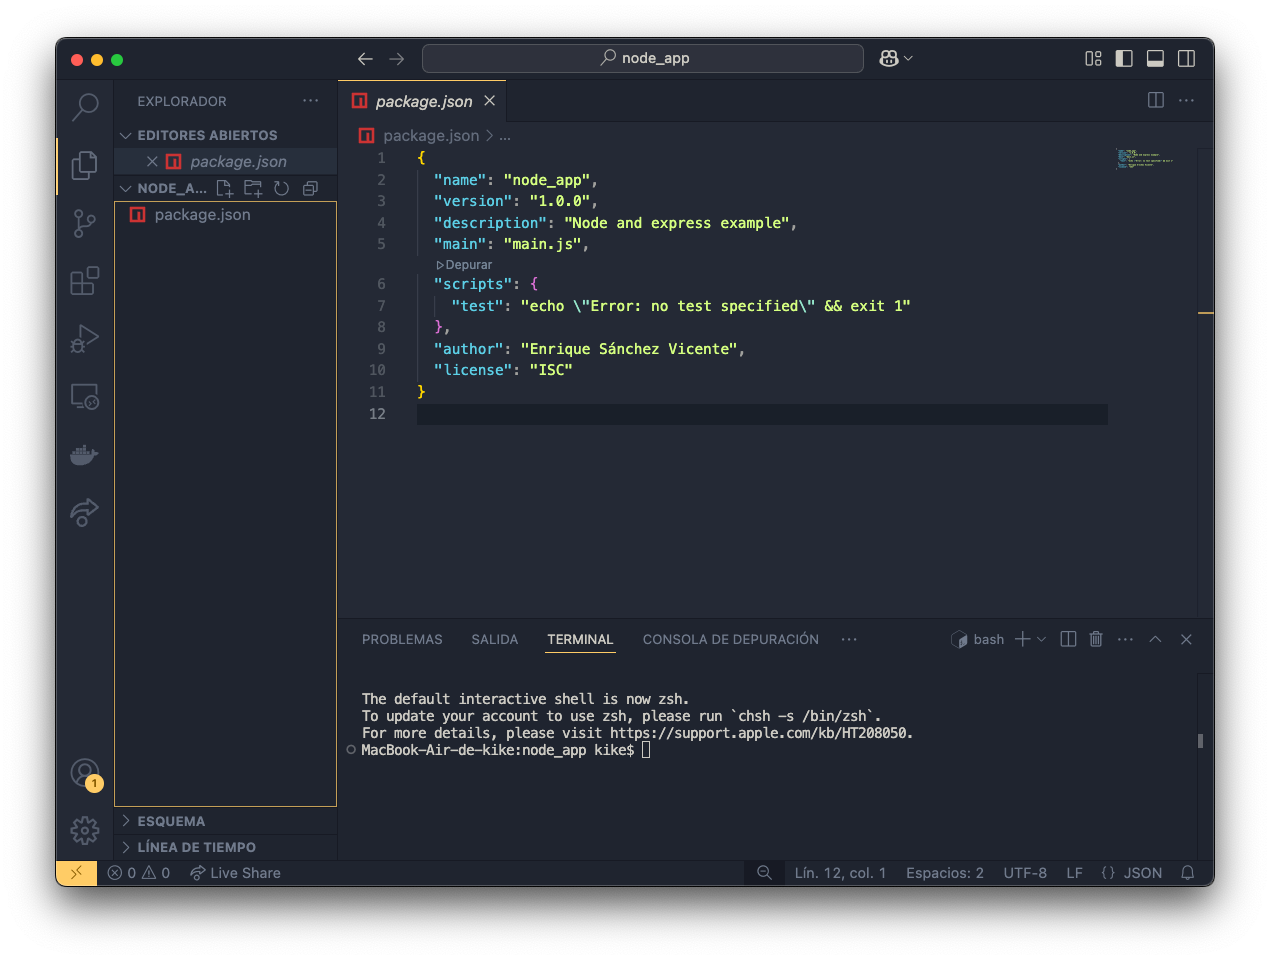Kill terminal with trash icon
The image size is (1270, 960).
[x=1096, y=639]
